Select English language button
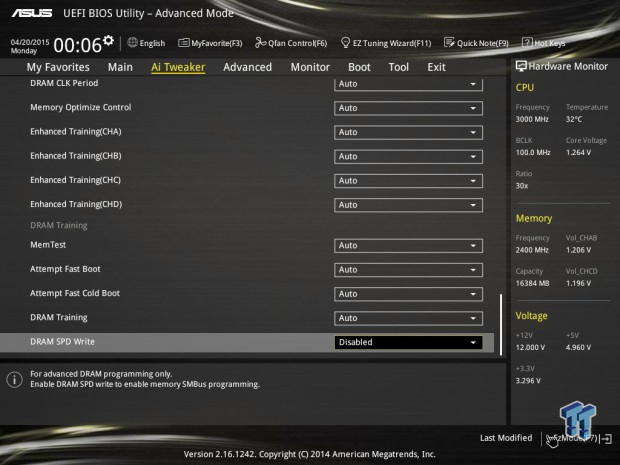620x465 pixels. [x=152, y=43]
